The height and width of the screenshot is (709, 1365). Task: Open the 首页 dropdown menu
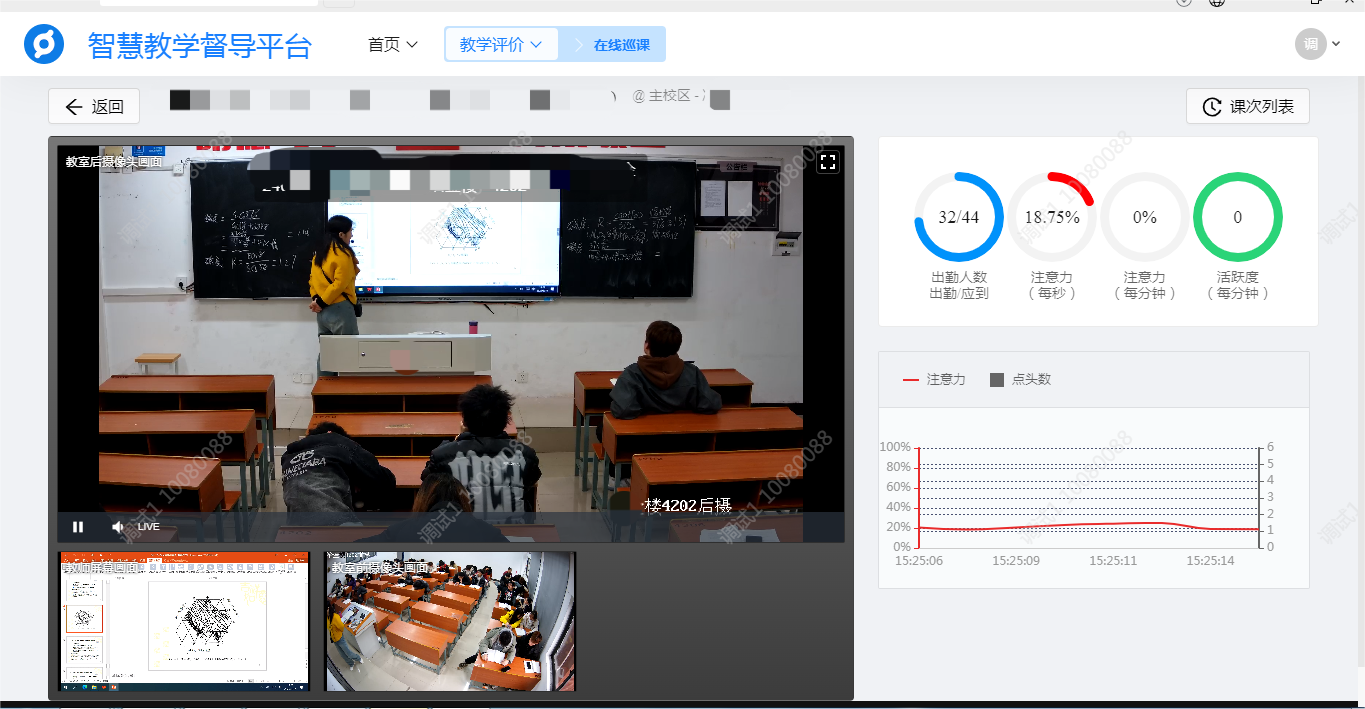coord(391,44)
